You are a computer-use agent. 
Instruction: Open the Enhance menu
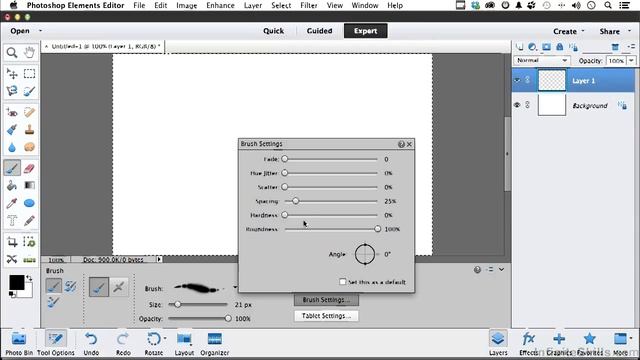click(220, 5)
